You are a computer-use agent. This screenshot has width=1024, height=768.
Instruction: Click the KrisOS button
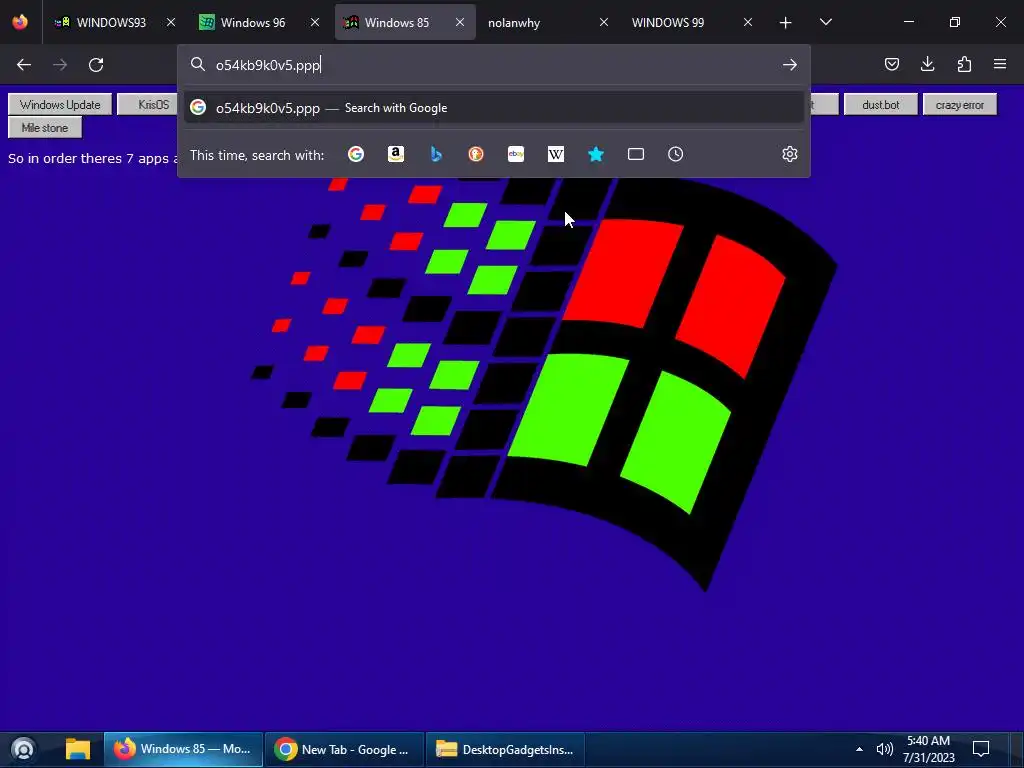tap(148, 104)
